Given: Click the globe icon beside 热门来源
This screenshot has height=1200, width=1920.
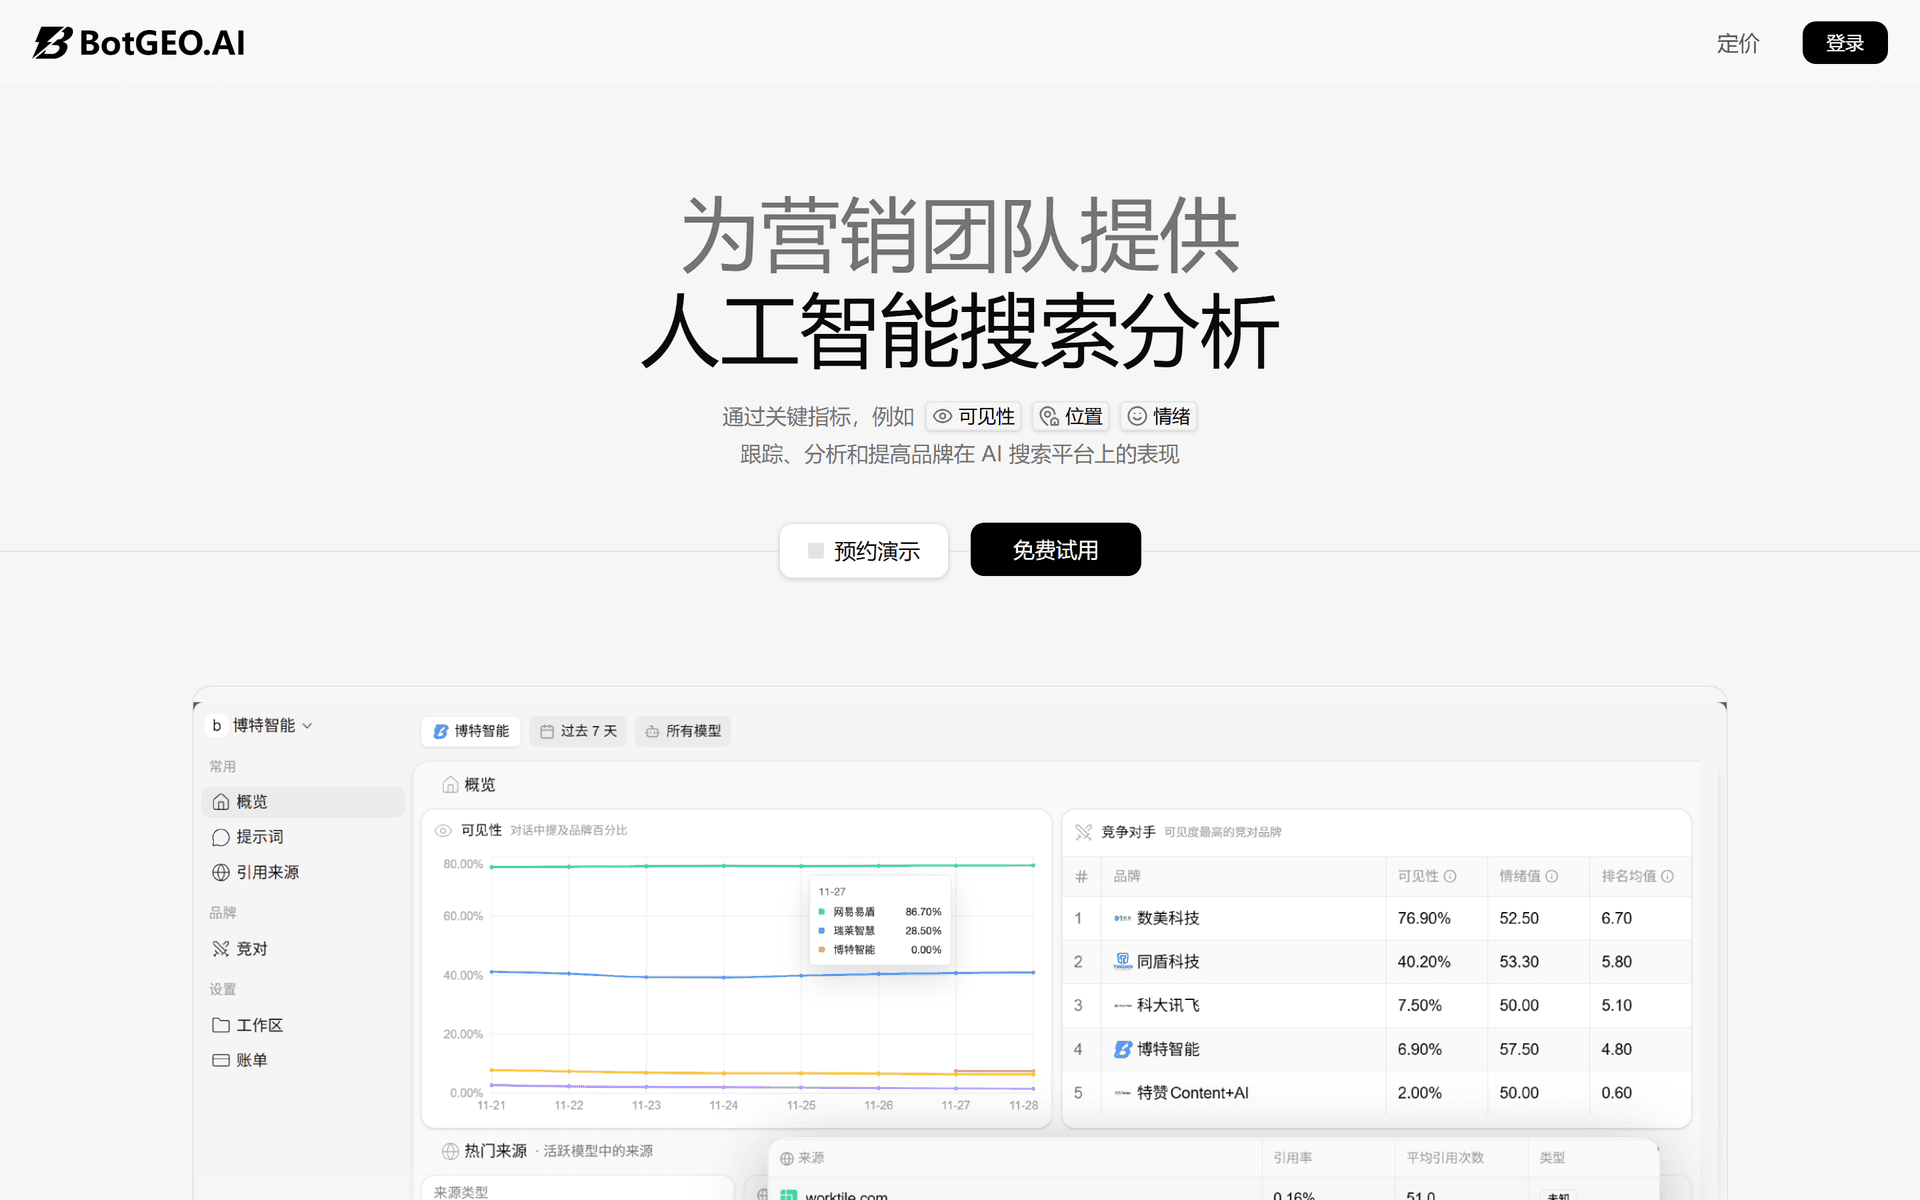Looking at the screenshot, I should coord(451,1151).
